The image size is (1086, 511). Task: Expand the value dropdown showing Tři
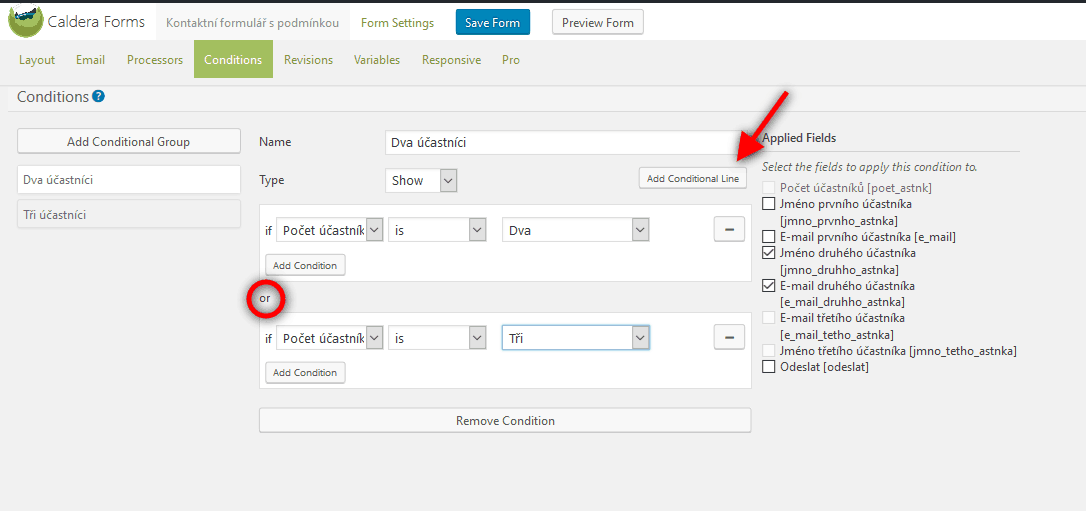[575, 338]
